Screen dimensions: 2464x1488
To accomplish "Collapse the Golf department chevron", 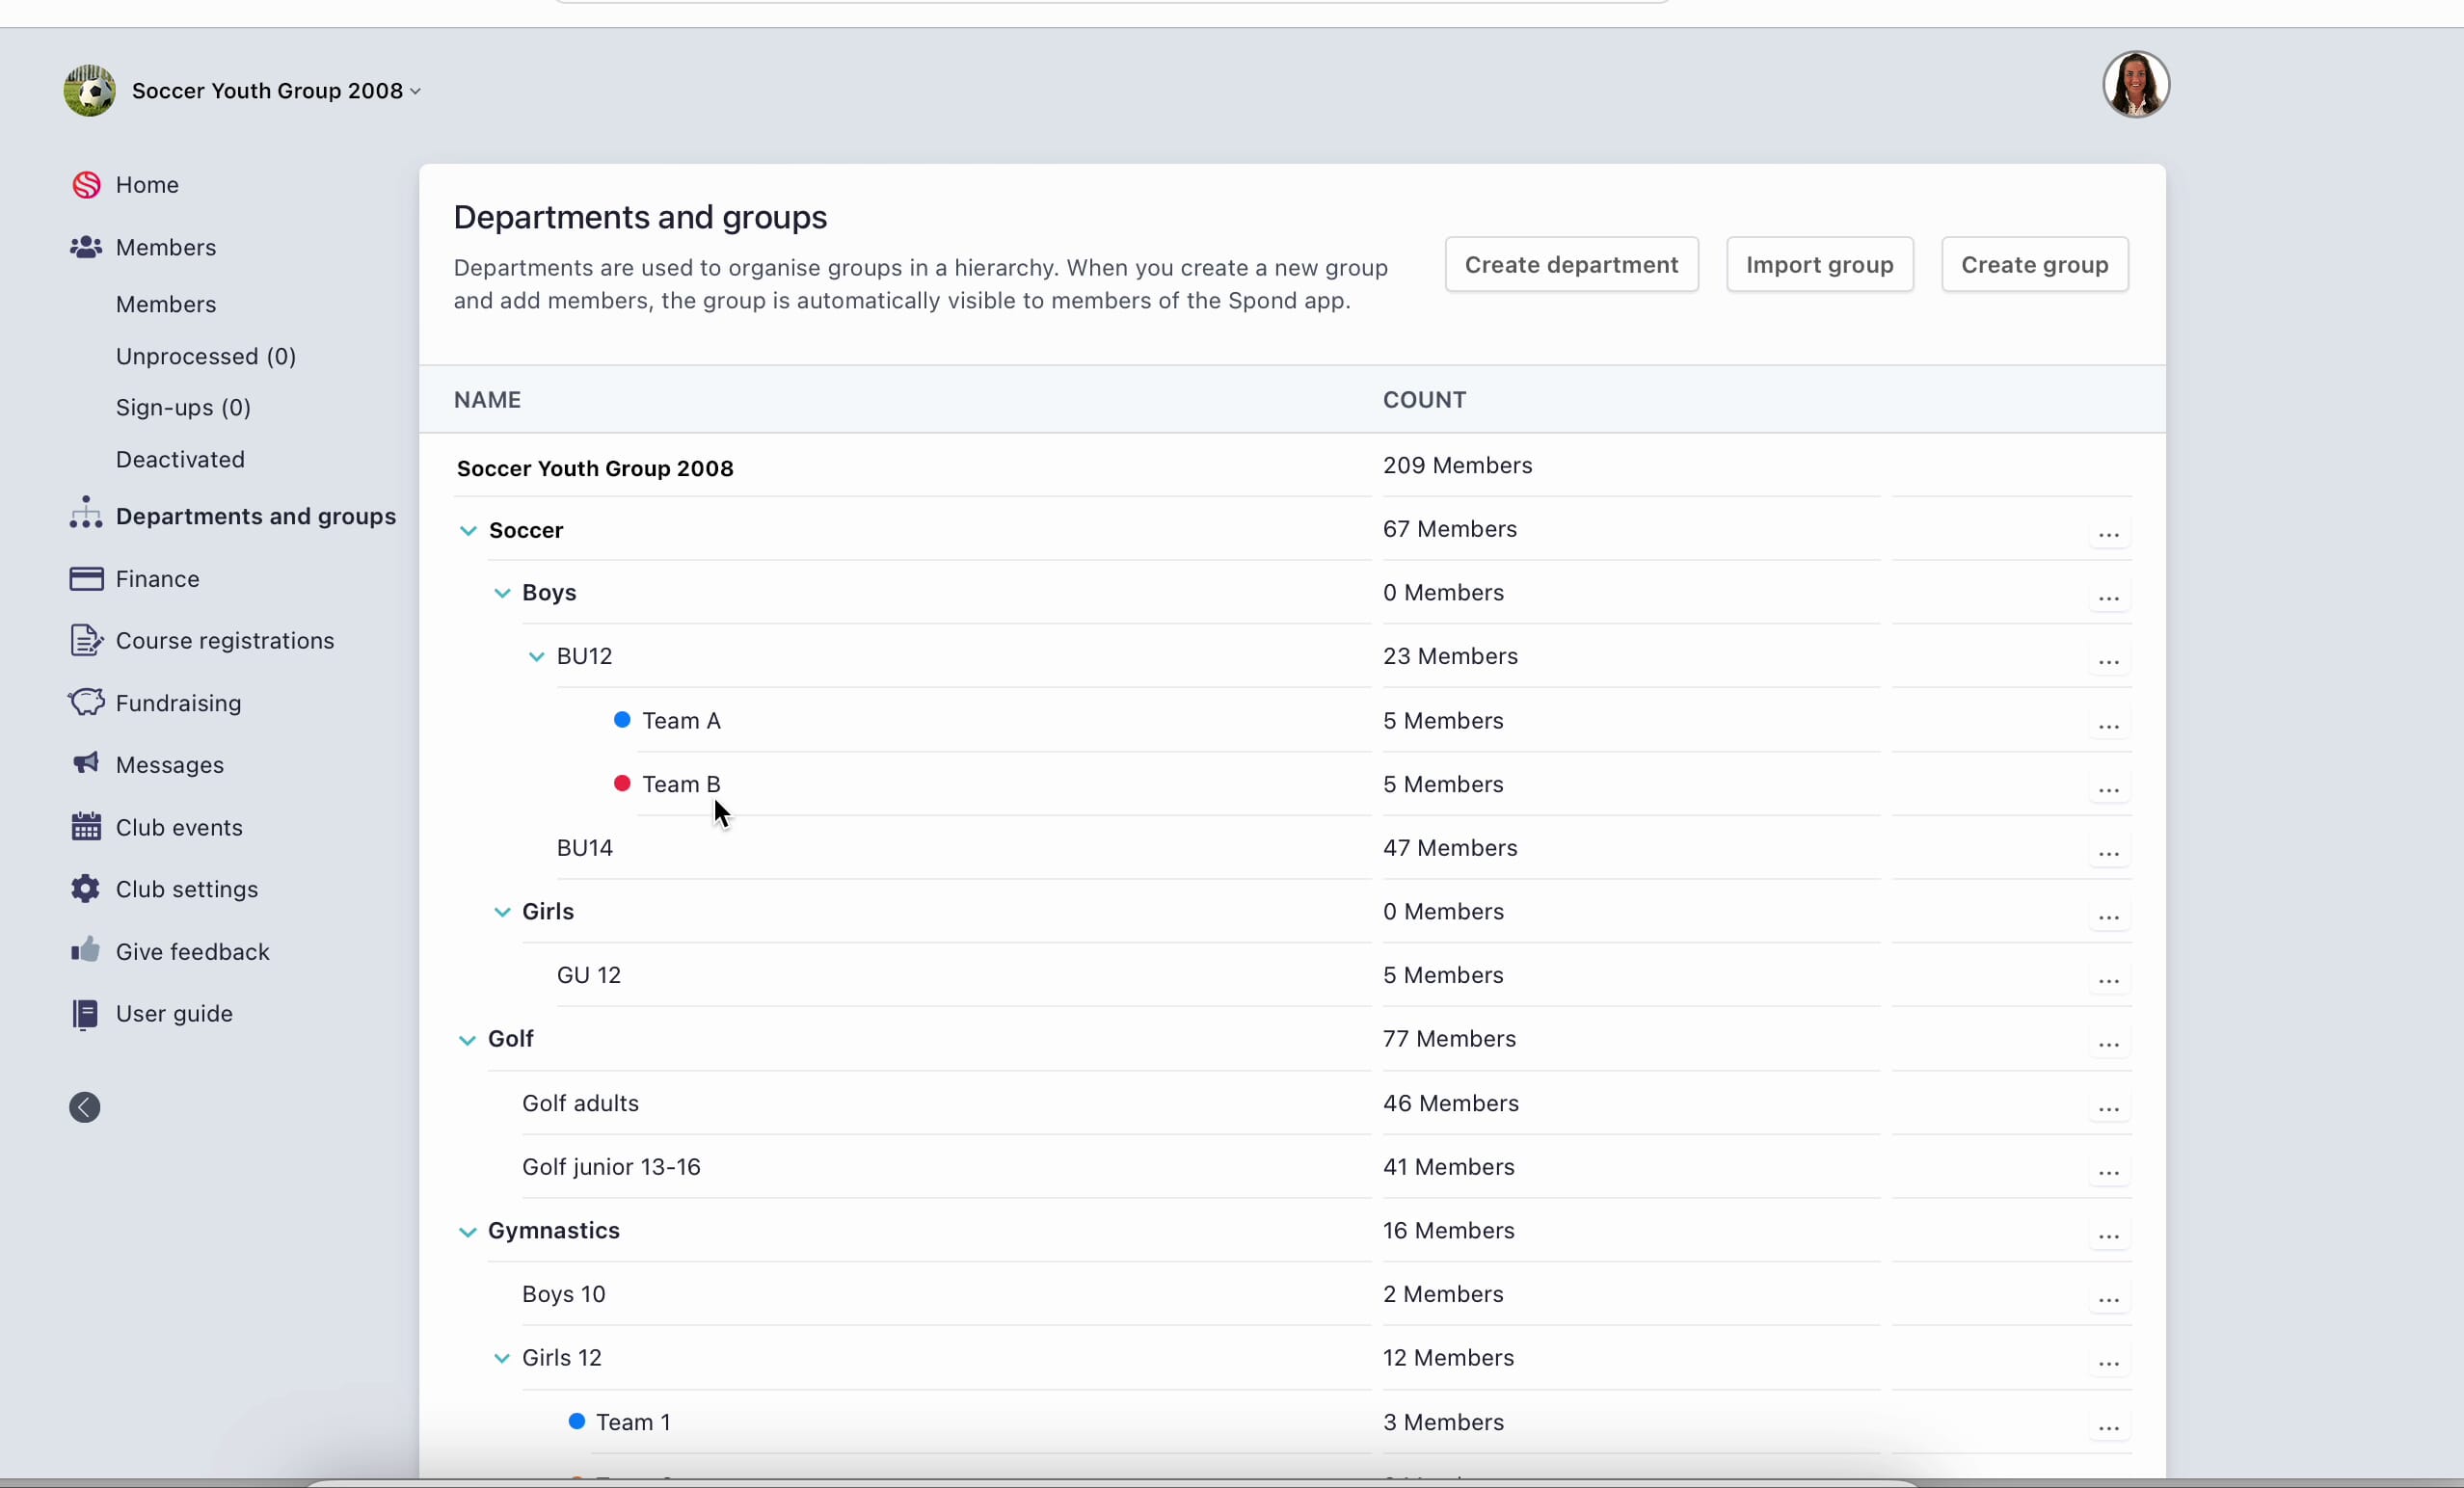I will tap(467, 1040).
